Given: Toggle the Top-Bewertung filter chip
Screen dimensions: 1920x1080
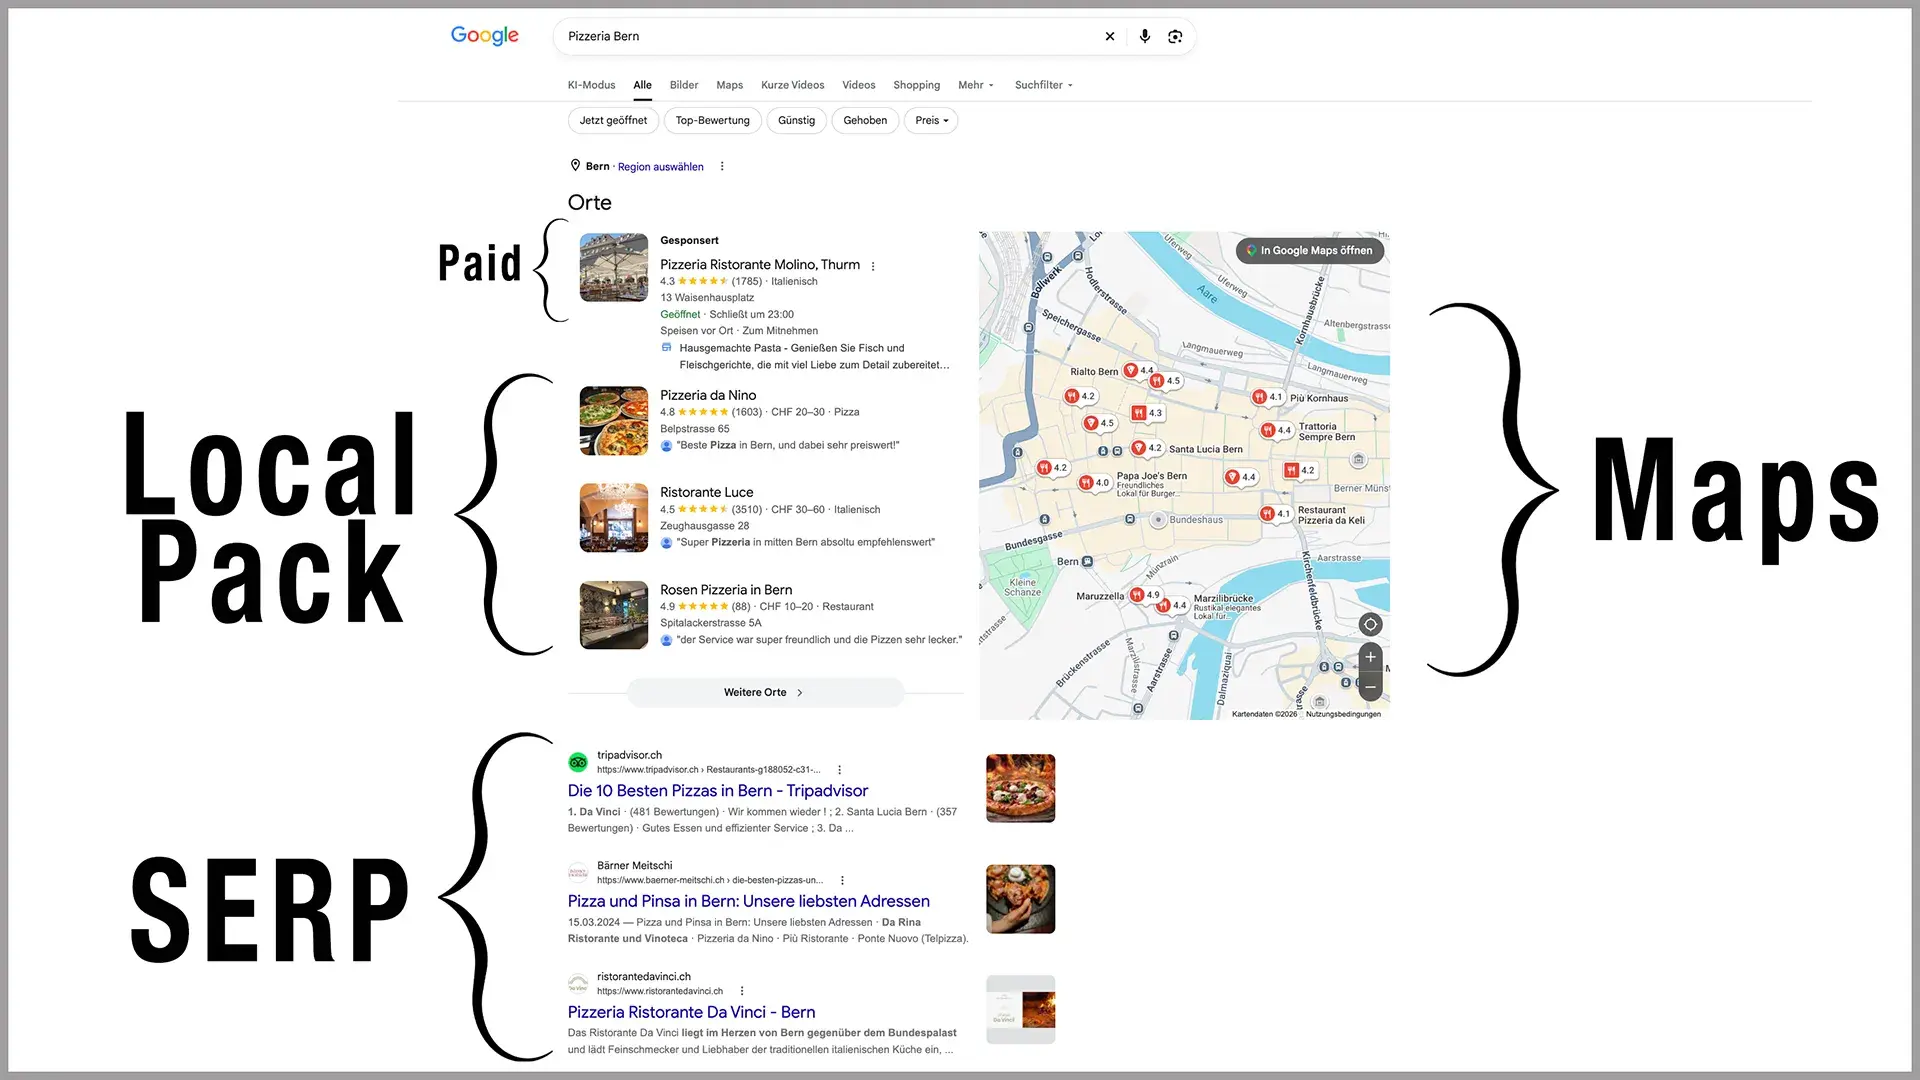Looking at the screenshot, I should 712,121.
